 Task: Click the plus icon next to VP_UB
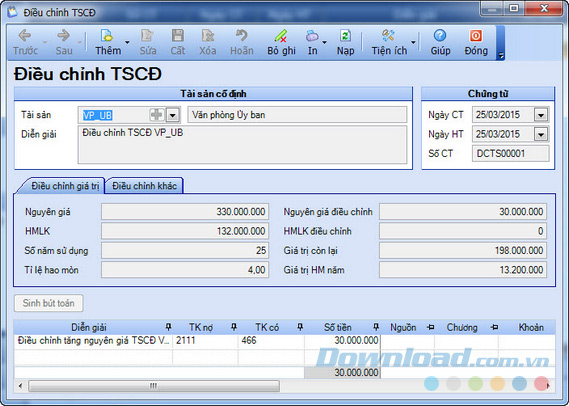click(x=157, y=115)
